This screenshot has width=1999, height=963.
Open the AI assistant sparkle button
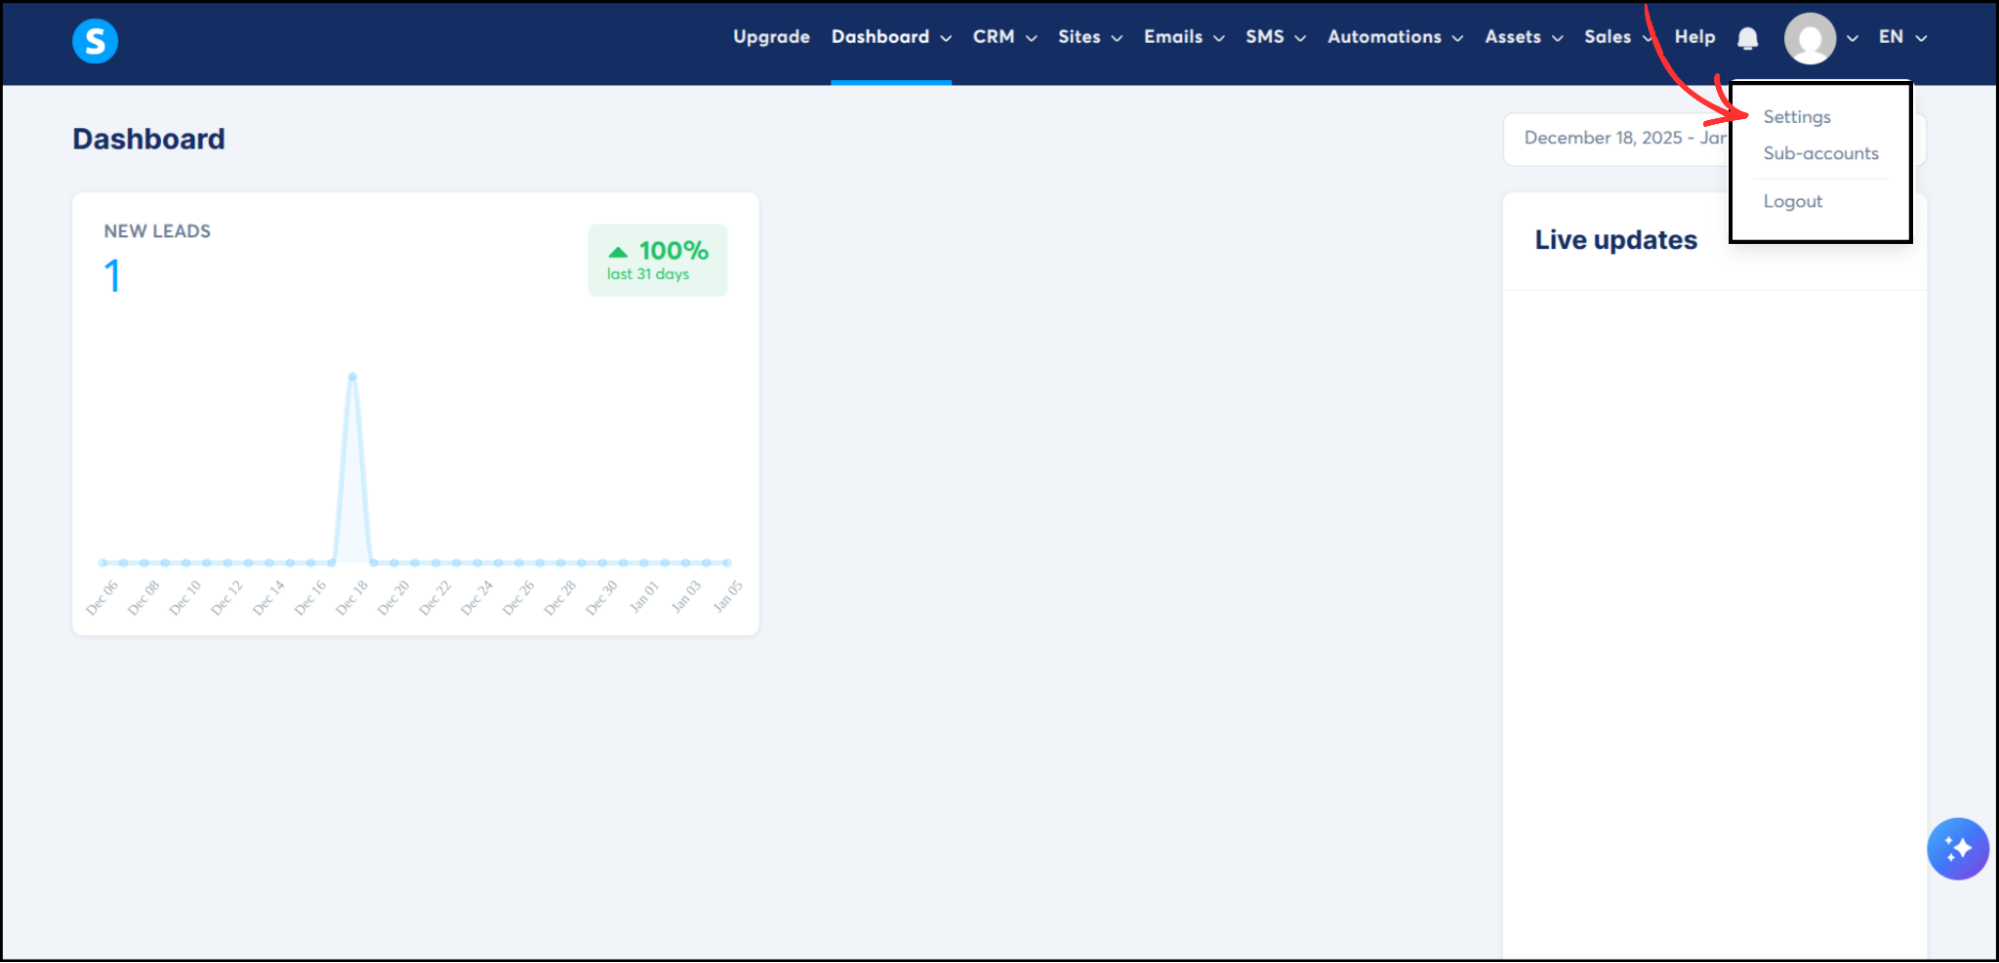pos(1957,848)
